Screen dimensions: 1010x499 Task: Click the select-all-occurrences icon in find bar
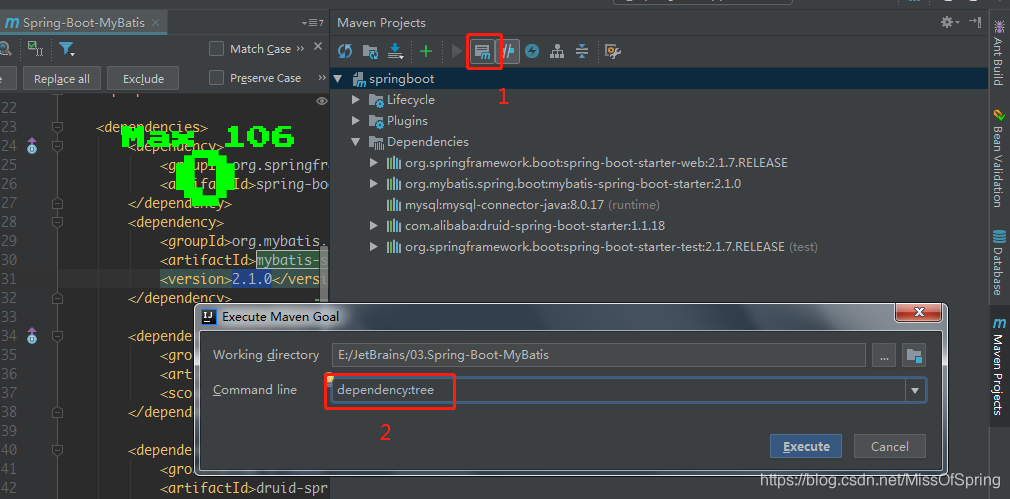point(35,48)
